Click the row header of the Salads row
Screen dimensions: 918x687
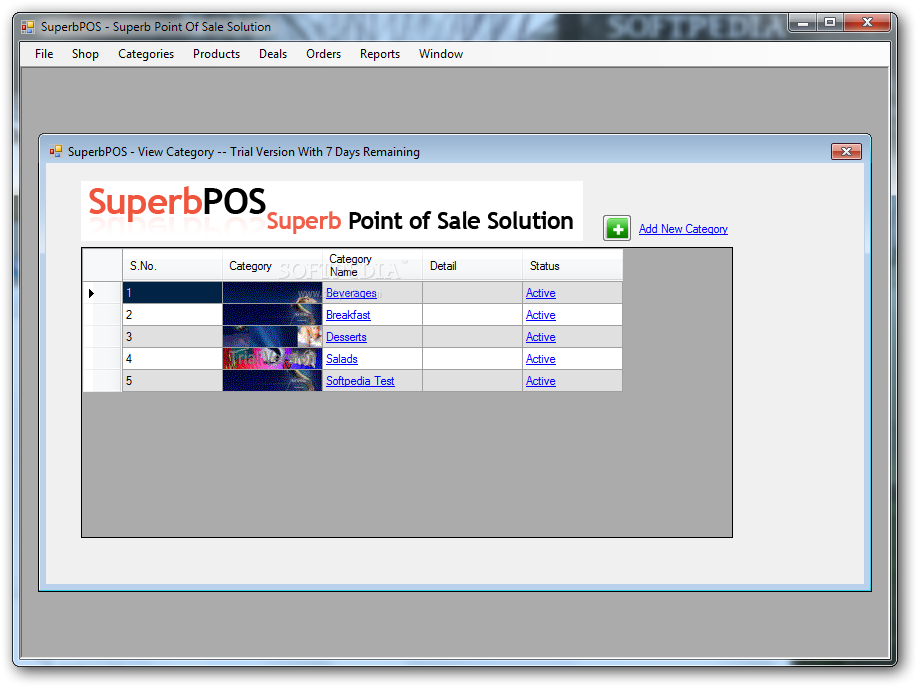(102, 359)
